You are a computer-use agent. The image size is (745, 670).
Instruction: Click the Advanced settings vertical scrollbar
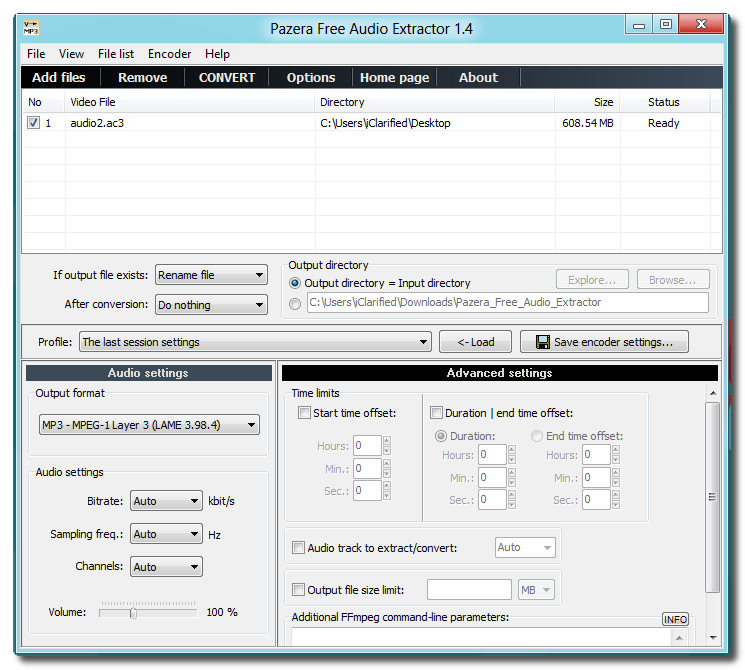pos(712,497)
